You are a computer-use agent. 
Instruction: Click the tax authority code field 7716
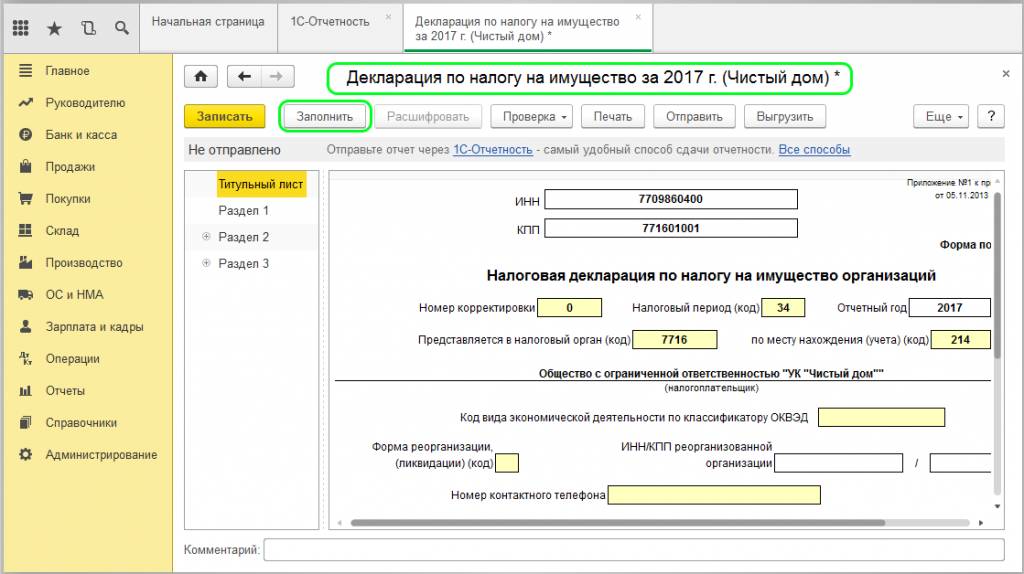675,340
